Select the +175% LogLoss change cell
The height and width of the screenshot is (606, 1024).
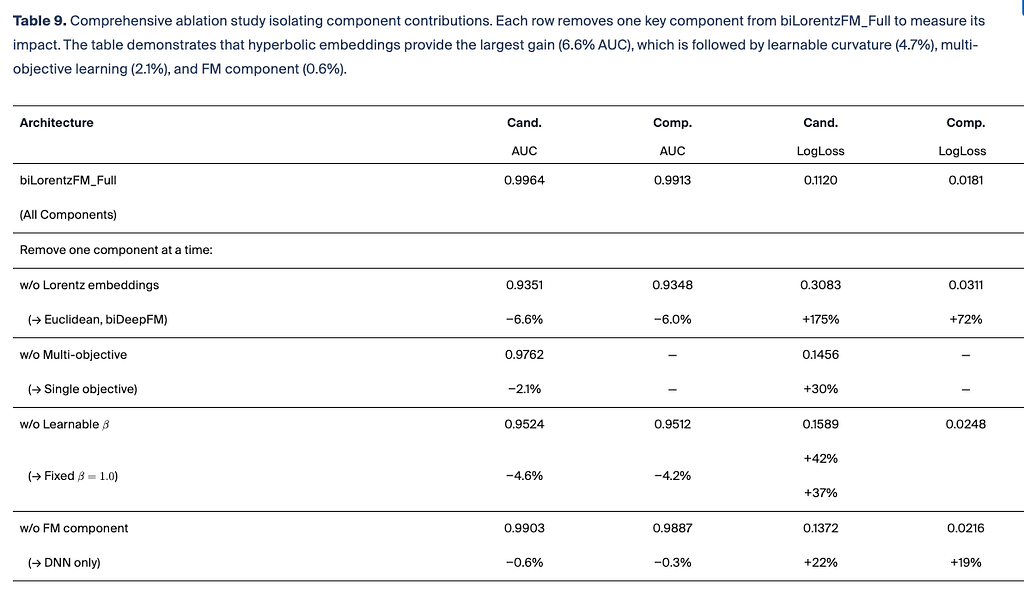[820, 320]
